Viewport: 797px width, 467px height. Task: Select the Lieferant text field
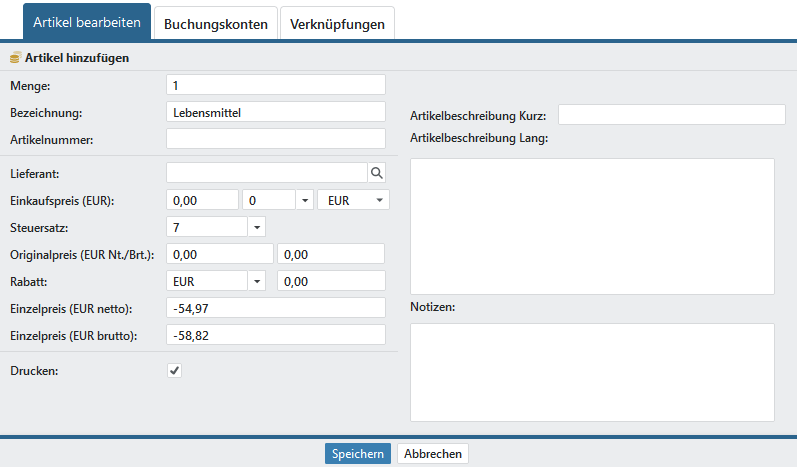tap(266, 173)
